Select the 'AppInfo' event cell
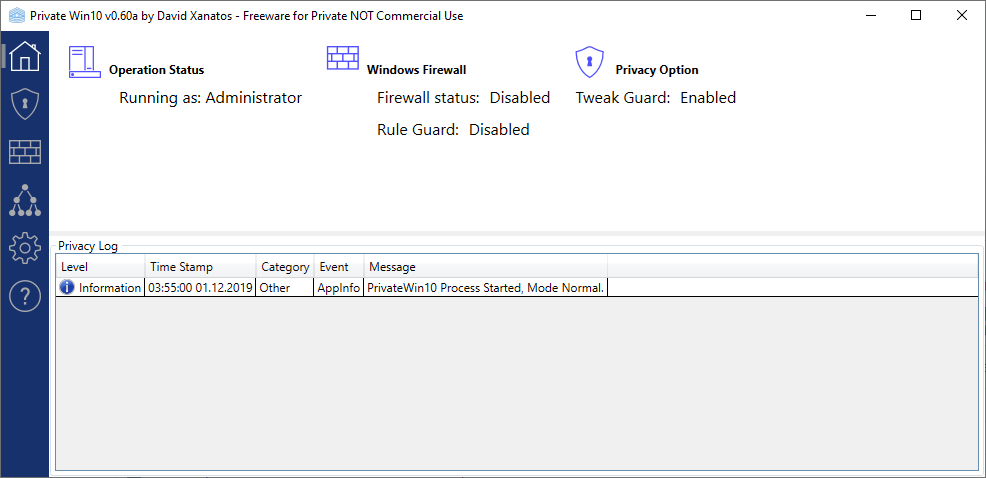 pyautogui.click(x=339, y=288)
